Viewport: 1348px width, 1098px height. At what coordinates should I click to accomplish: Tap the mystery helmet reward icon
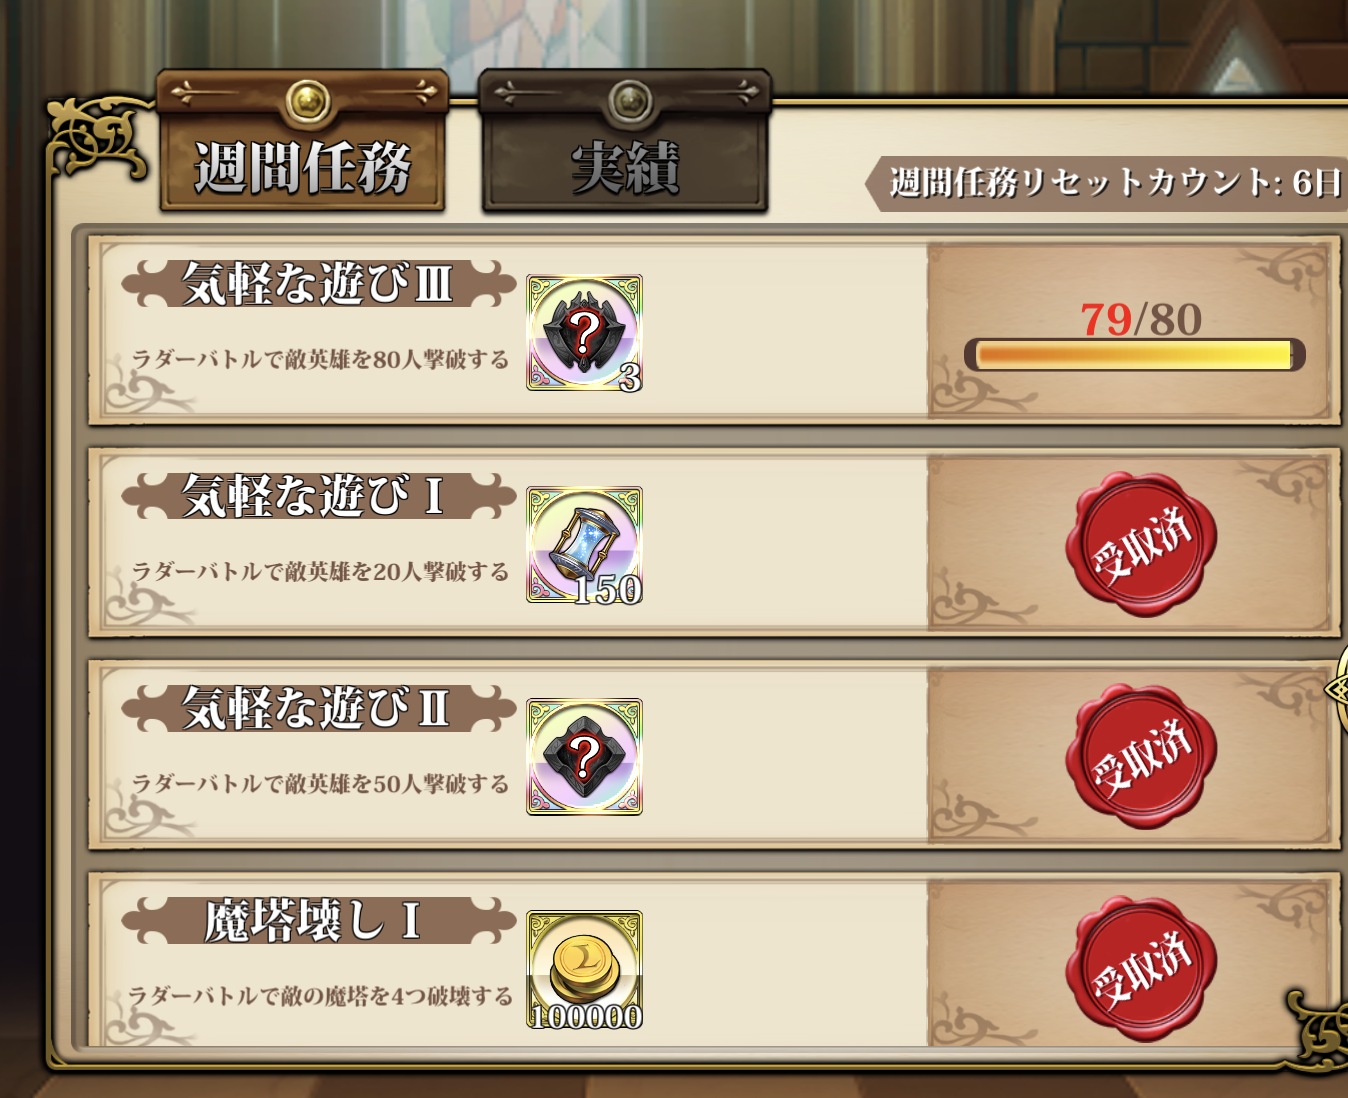click(585, 333)
